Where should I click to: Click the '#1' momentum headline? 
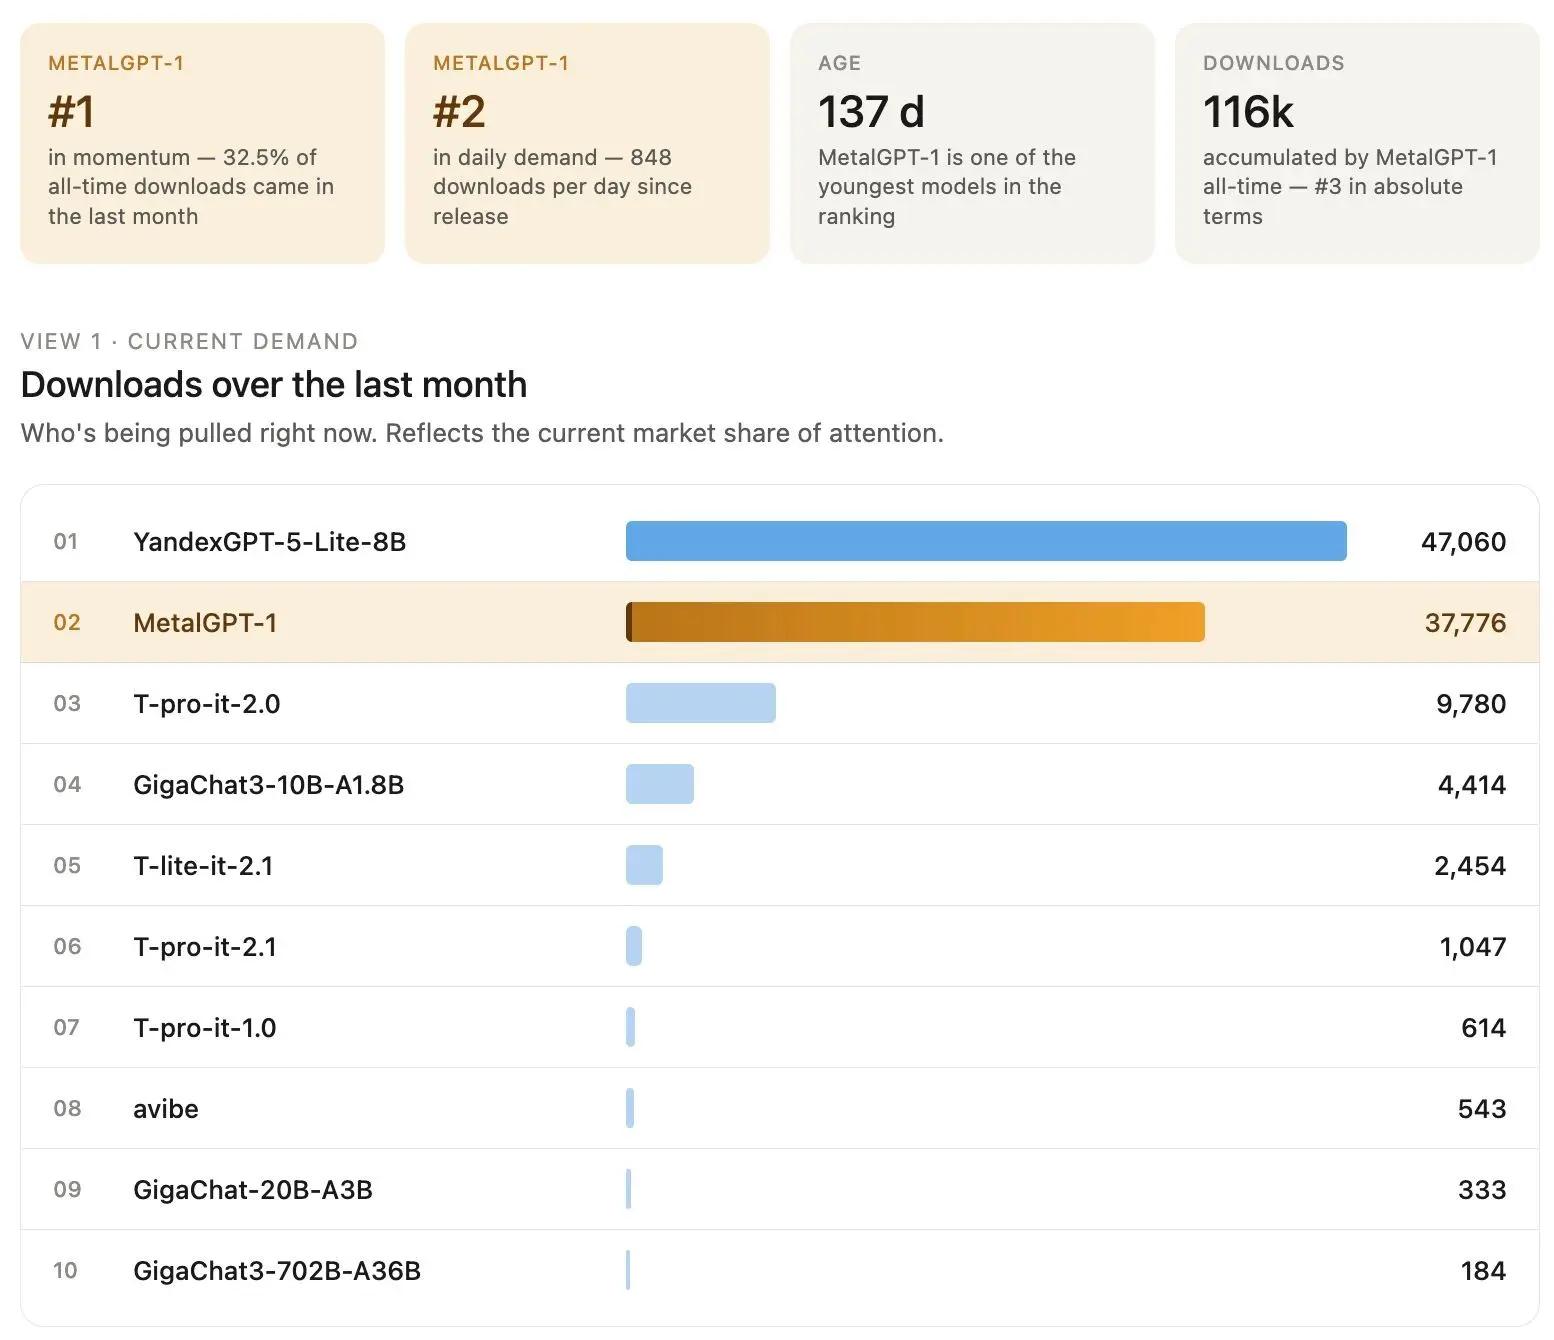point(72,112)
